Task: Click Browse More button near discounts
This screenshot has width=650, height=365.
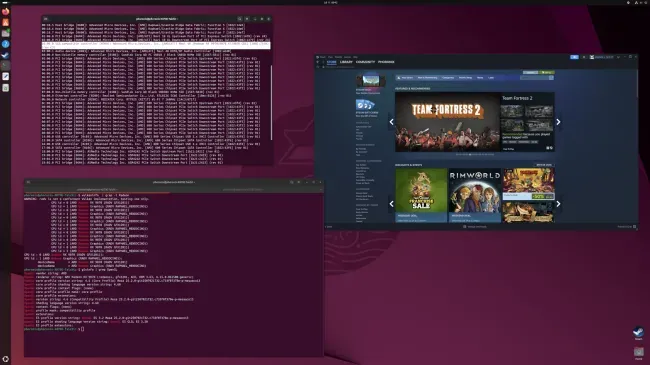Action: point(544,165)
